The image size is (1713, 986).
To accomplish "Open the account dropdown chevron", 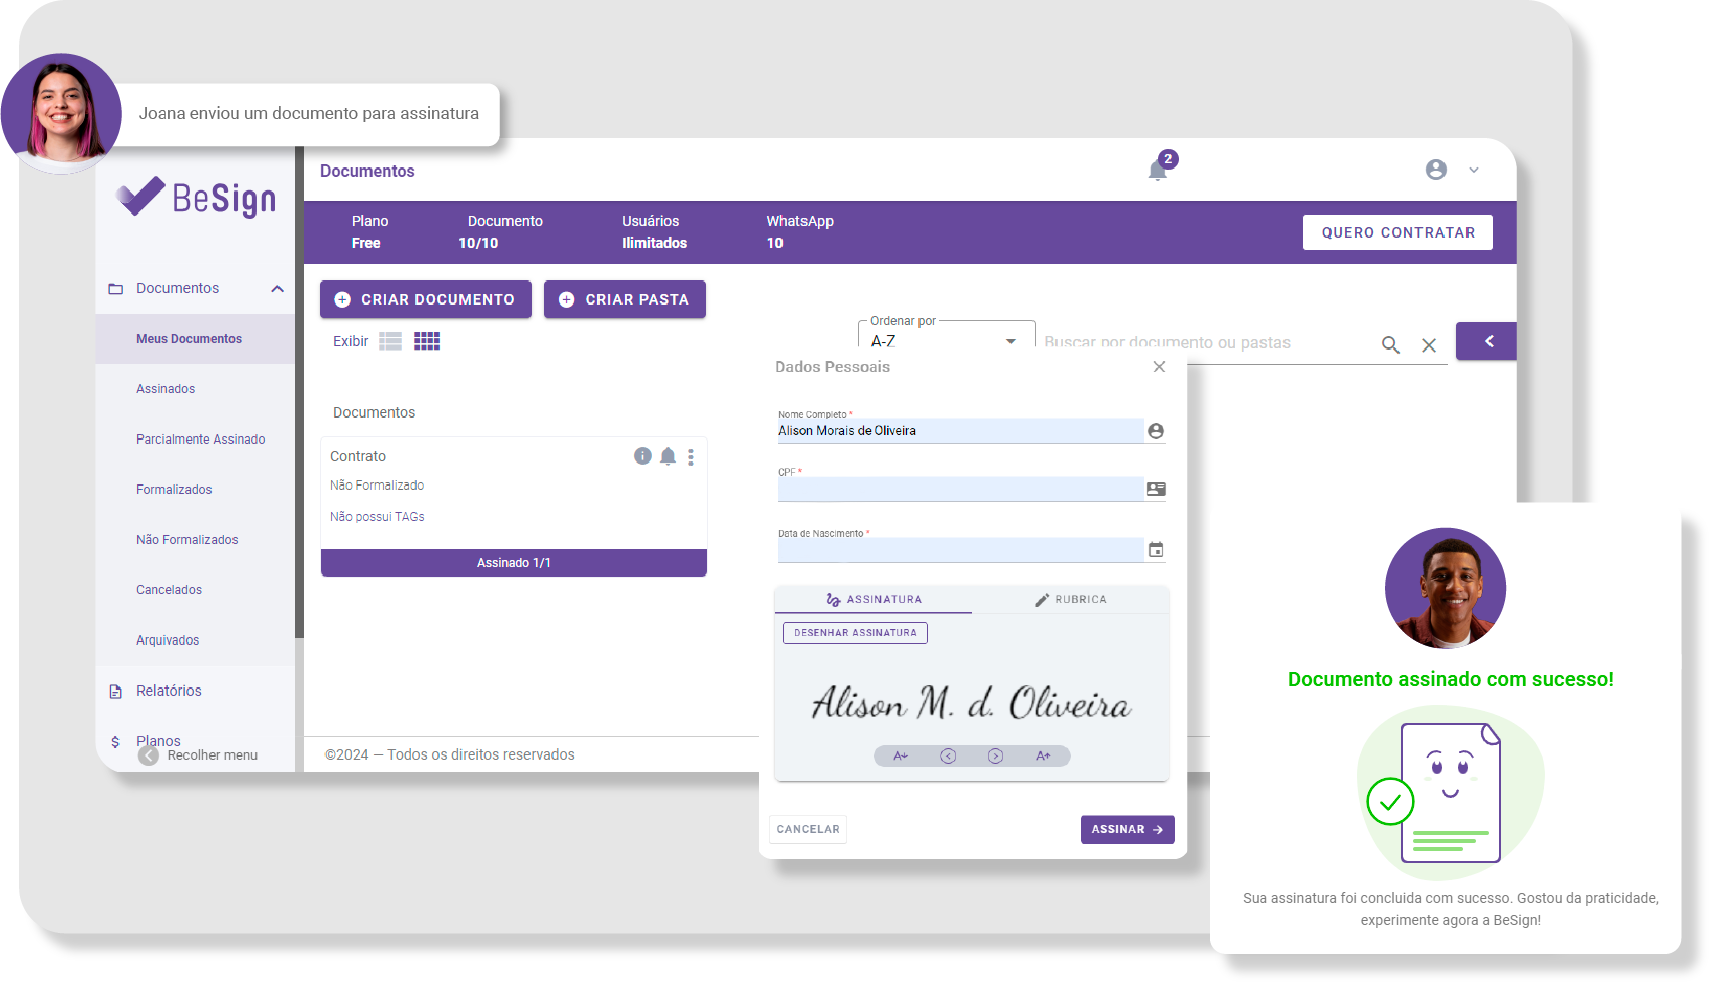I will pos(1474,170).
